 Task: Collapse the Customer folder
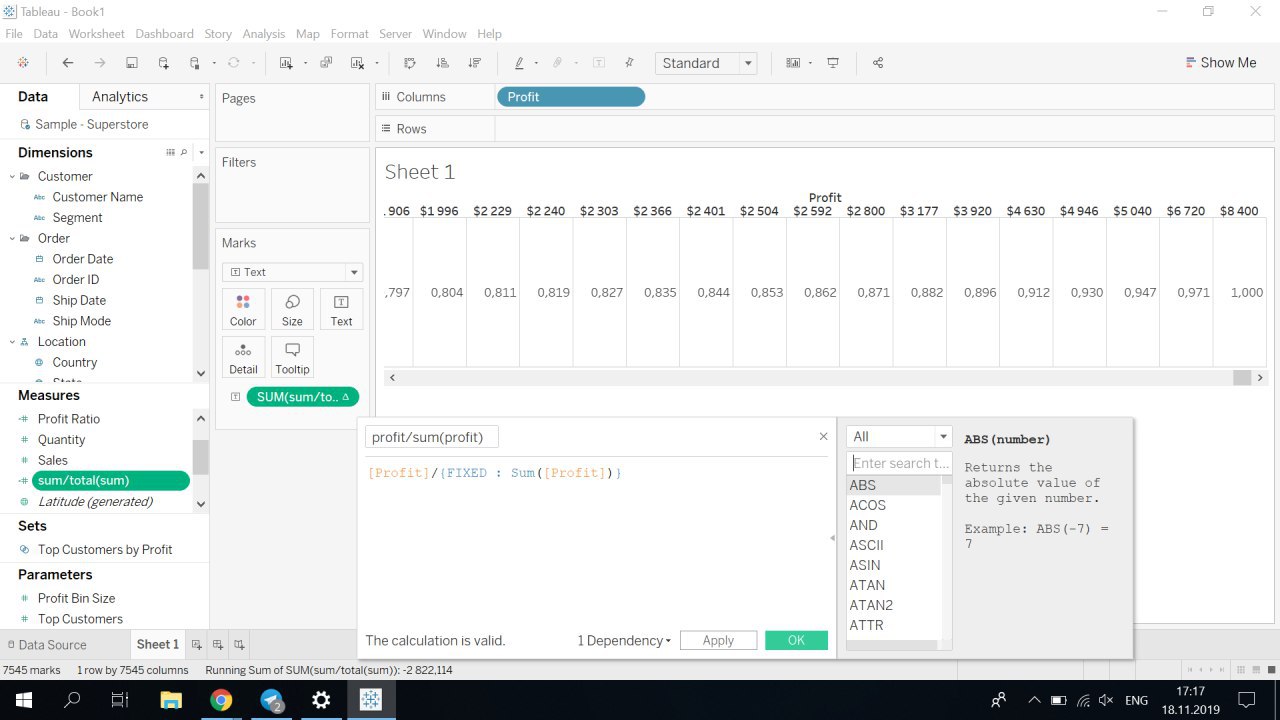click(x=13, y=176)
